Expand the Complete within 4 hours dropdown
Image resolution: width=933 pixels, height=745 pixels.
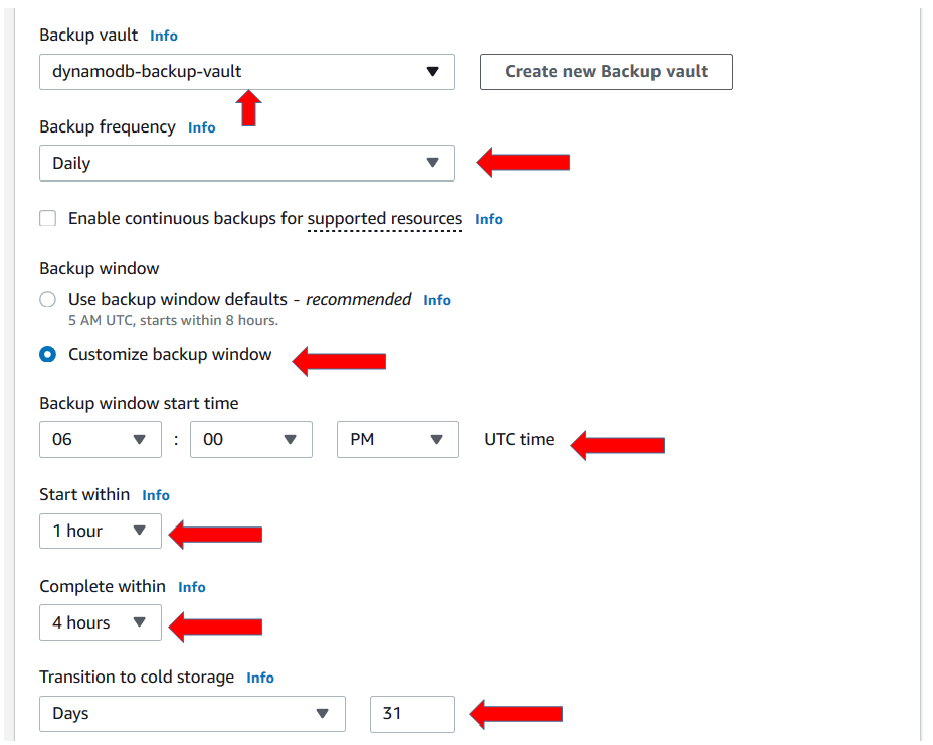click(x=100, y=622)
